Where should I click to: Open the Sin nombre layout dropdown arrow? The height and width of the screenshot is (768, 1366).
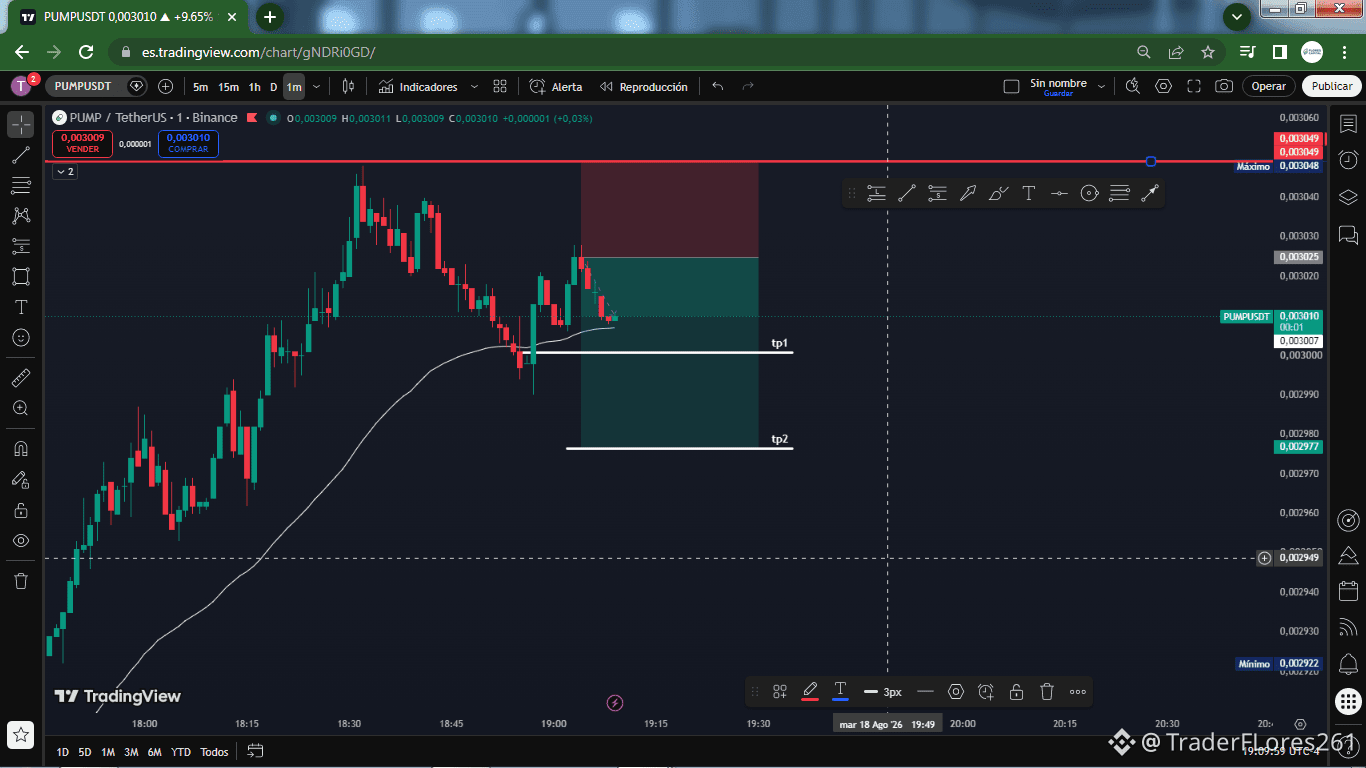[x=1101, y=87]
